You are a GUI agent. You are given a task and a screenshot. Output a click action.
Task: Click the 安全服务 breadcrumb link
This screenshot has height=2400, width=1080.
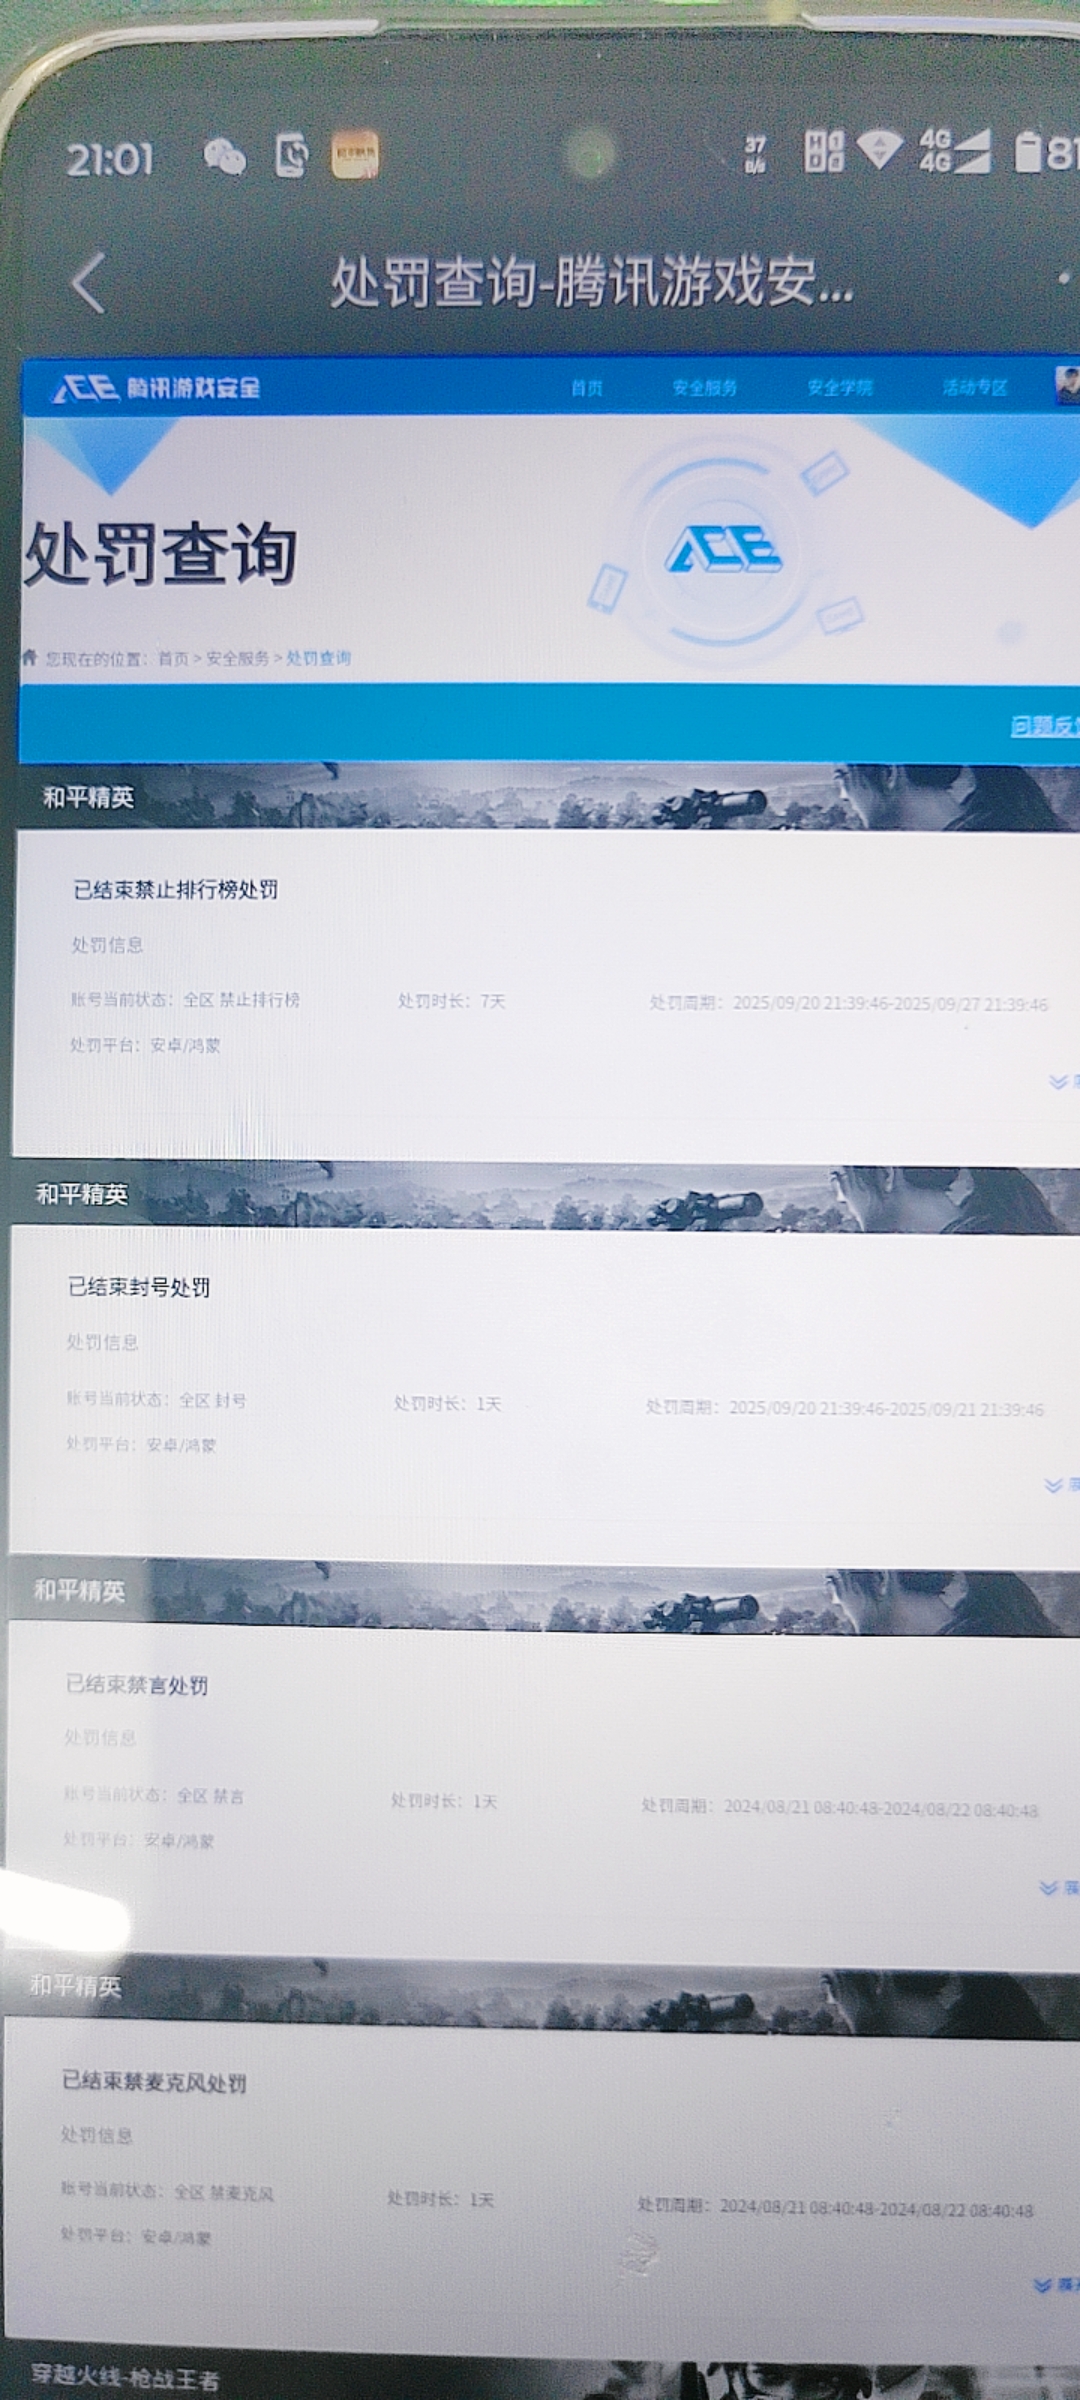pos(237,658)
